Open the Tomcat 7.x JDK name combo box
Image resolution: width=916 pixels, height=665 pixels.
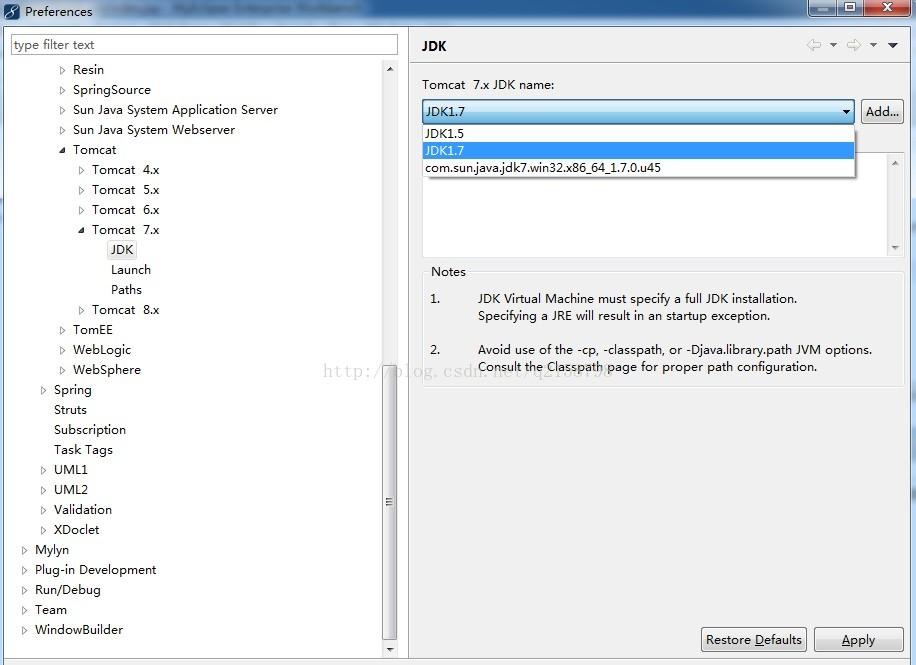(638, 112)
